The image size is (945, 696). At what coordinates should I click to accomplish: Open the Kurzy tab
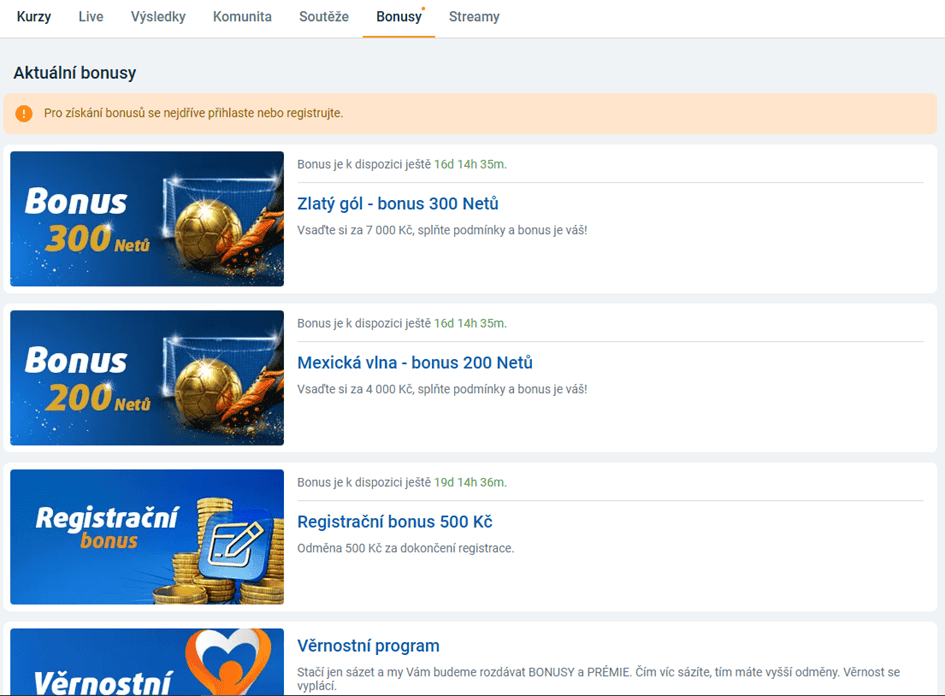pyautogui.click(x=34, y=17)
